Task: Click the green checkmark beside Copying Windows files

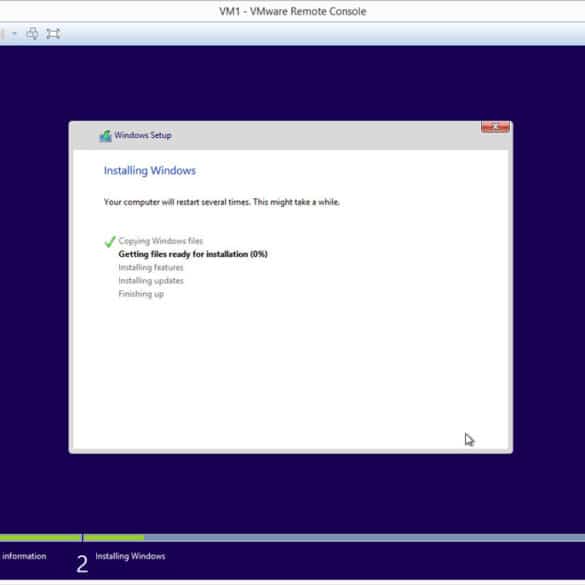Action: tap(110, 241)
